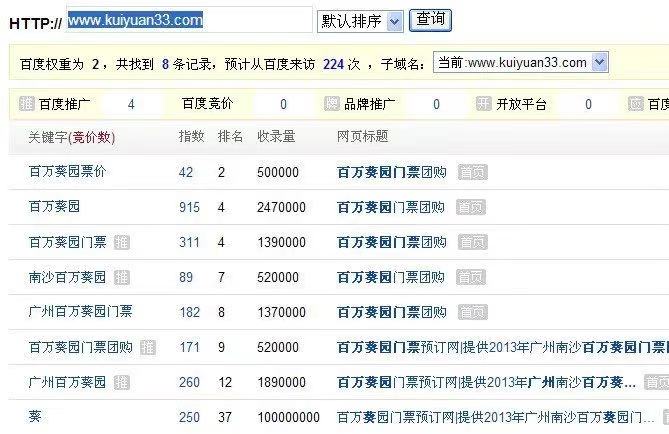The width and height of the screenshot is (669, 434).
Task: Click index value 89
Action: tap(186, 277)
